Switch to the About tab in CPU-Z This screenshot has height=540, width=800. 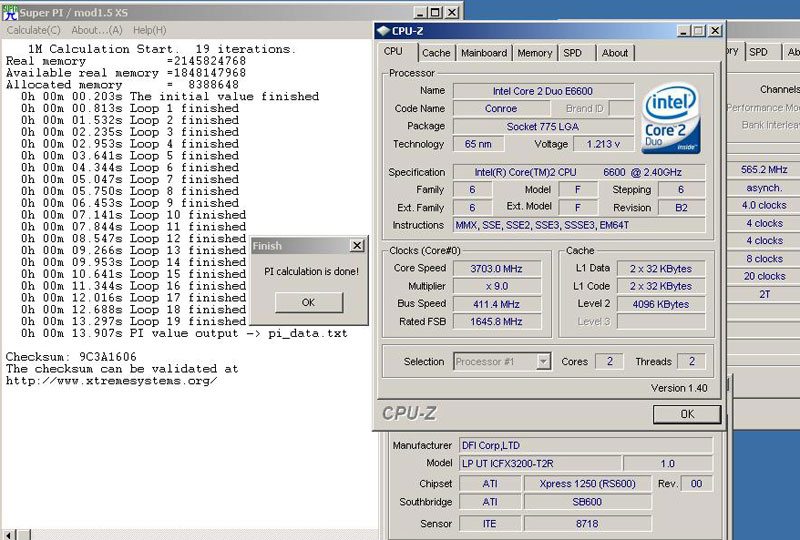point(615,53)
